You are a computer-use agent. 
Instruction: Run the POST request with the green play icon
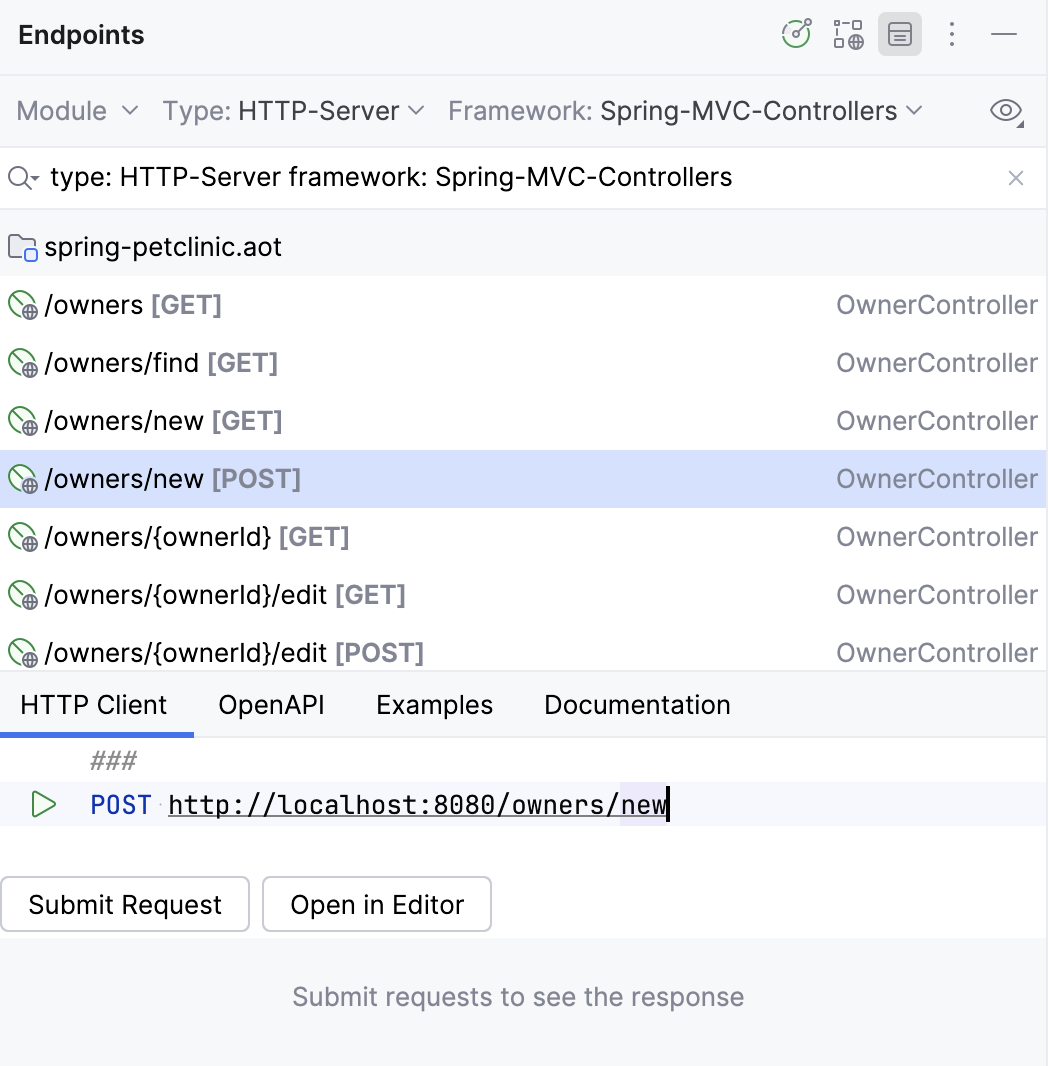[x=43, y=804]
